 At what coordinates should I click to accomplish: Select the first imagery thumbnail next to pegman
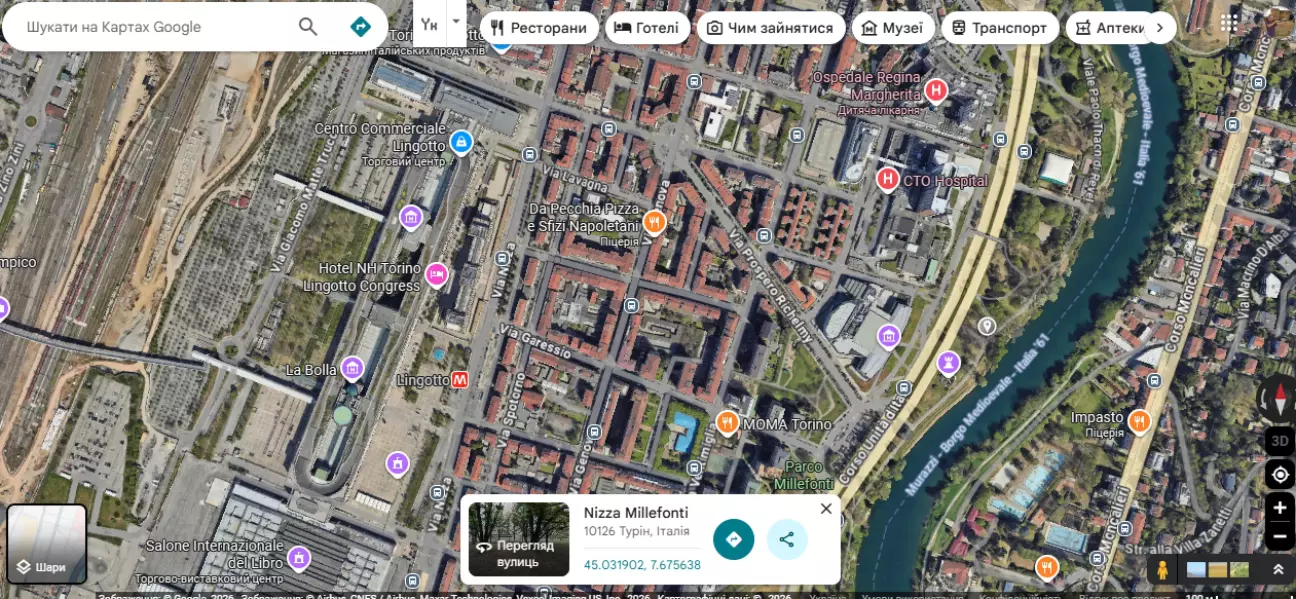point(1196,570)
